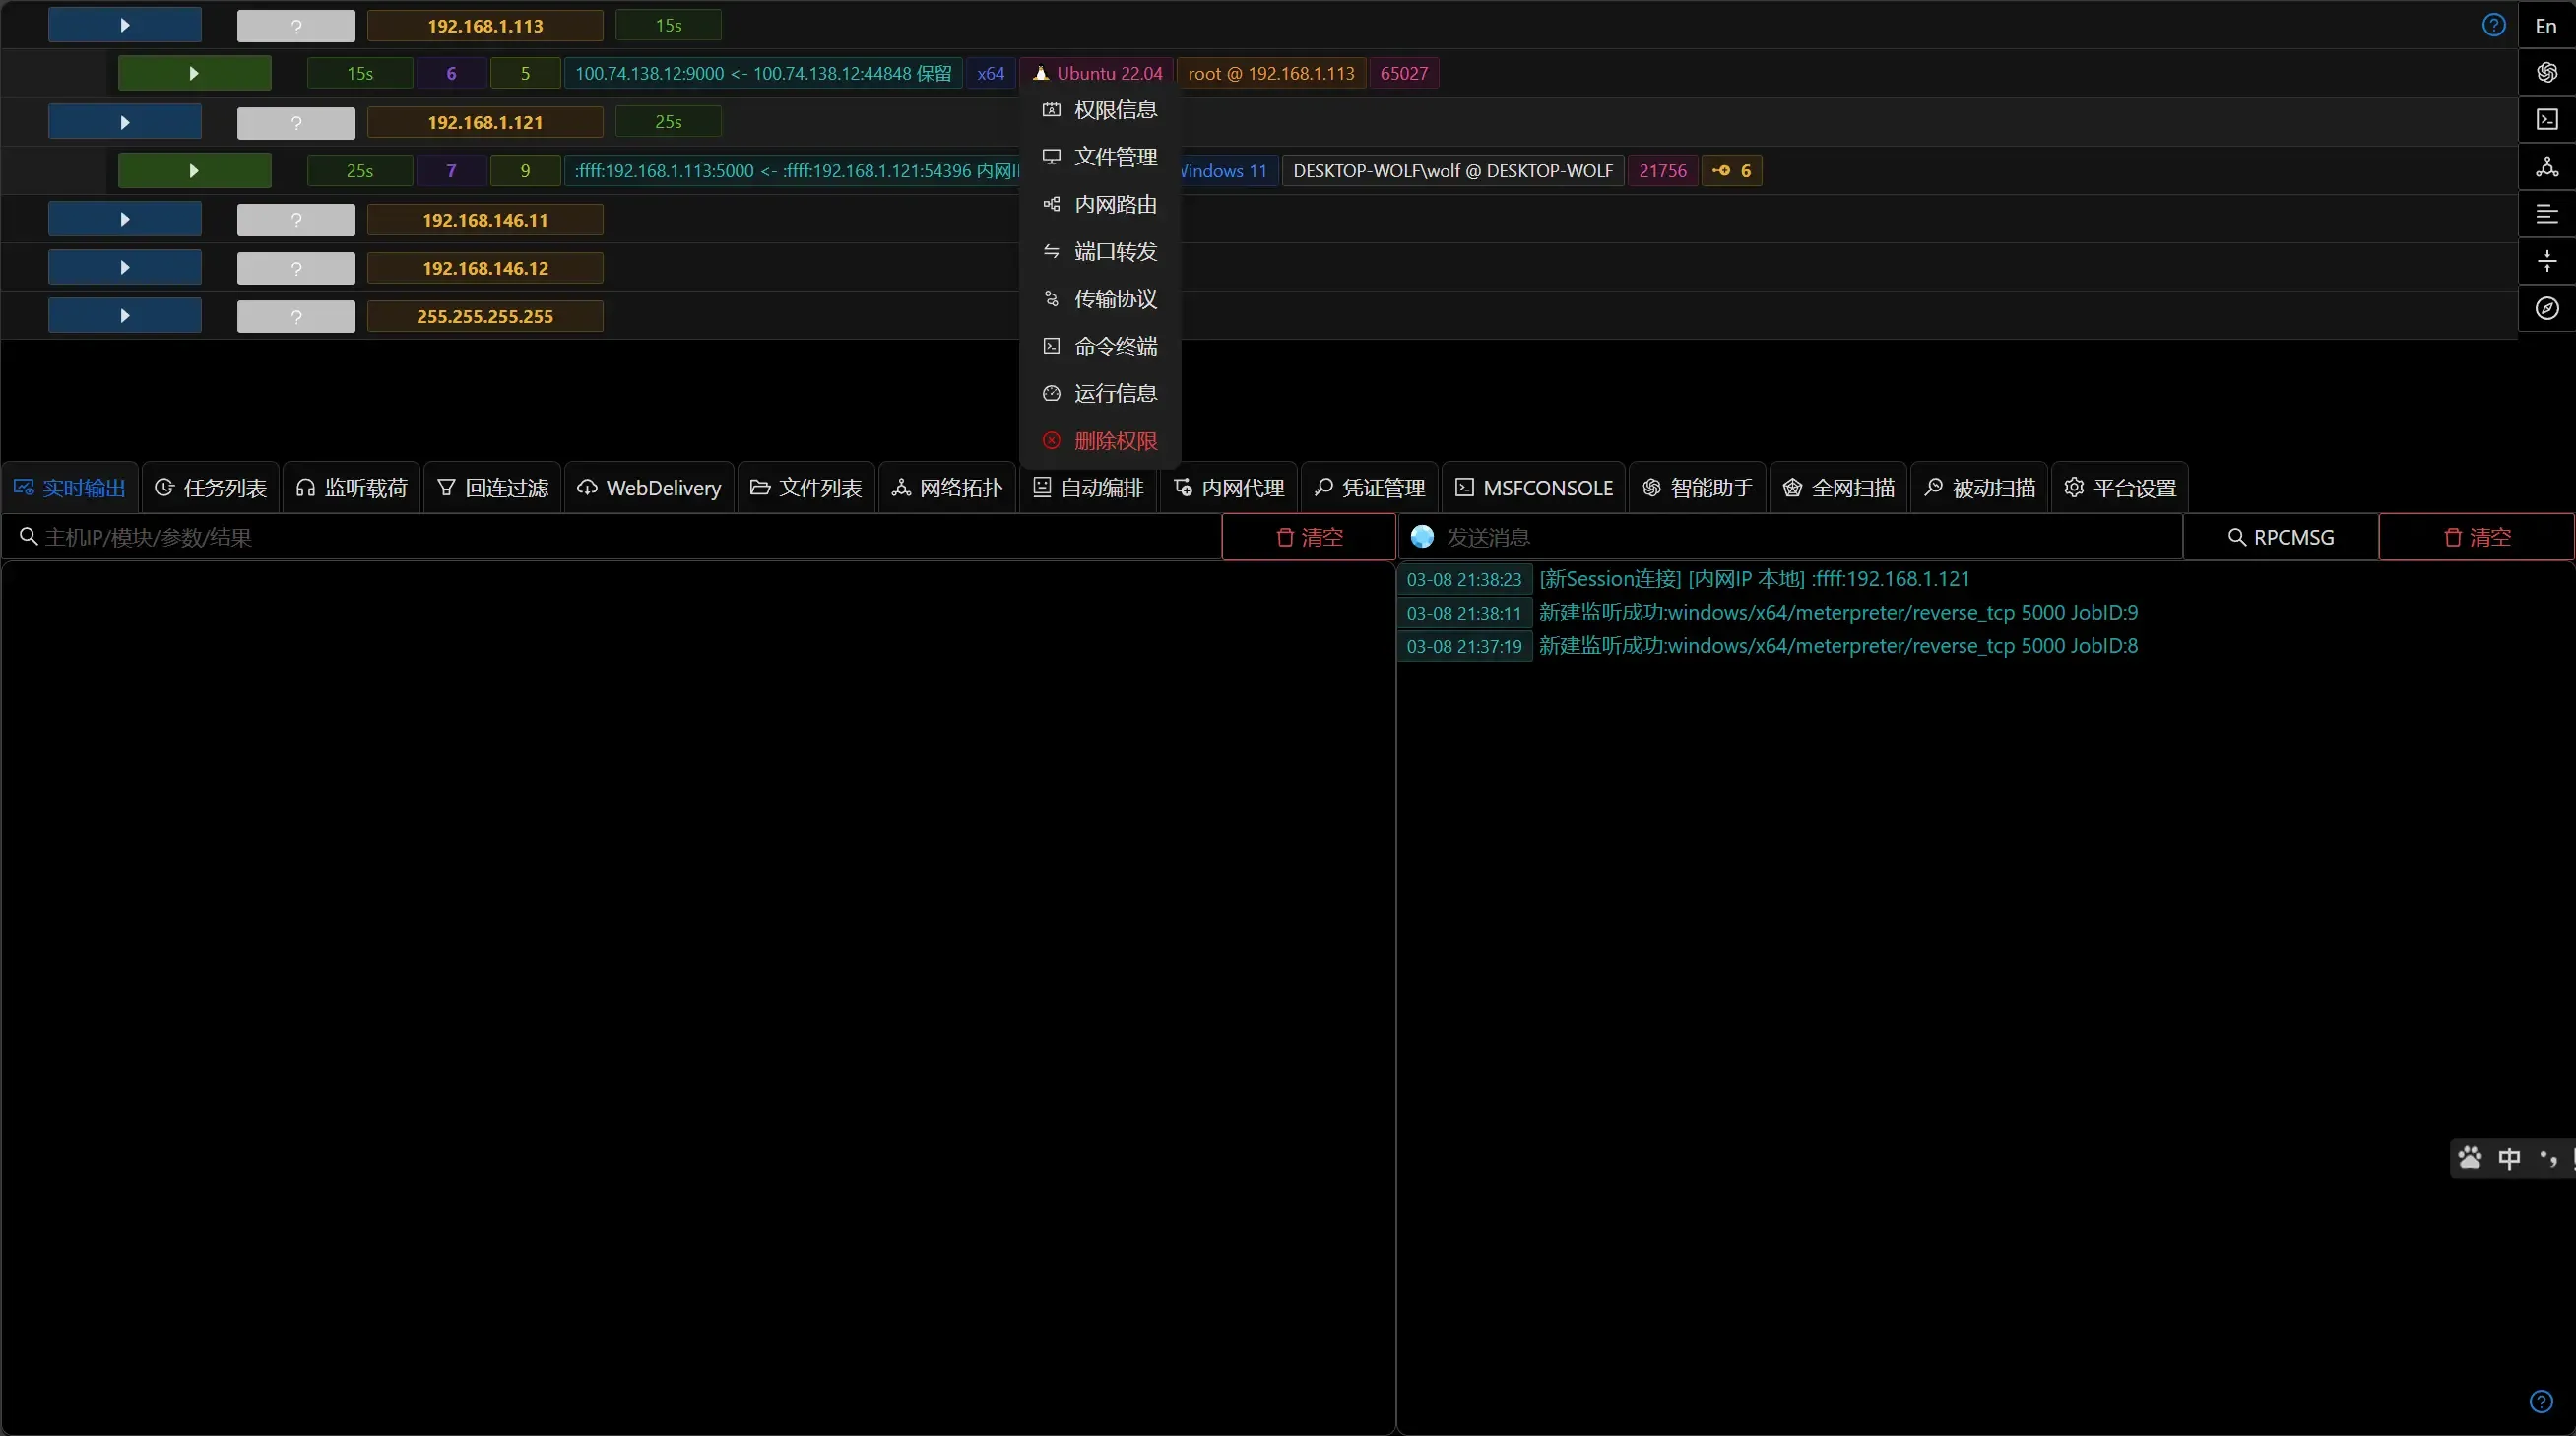Clear the real-time output with left 清空 button
This screenshot has height=1436, width=2576.
click(x=1309, y=537)
